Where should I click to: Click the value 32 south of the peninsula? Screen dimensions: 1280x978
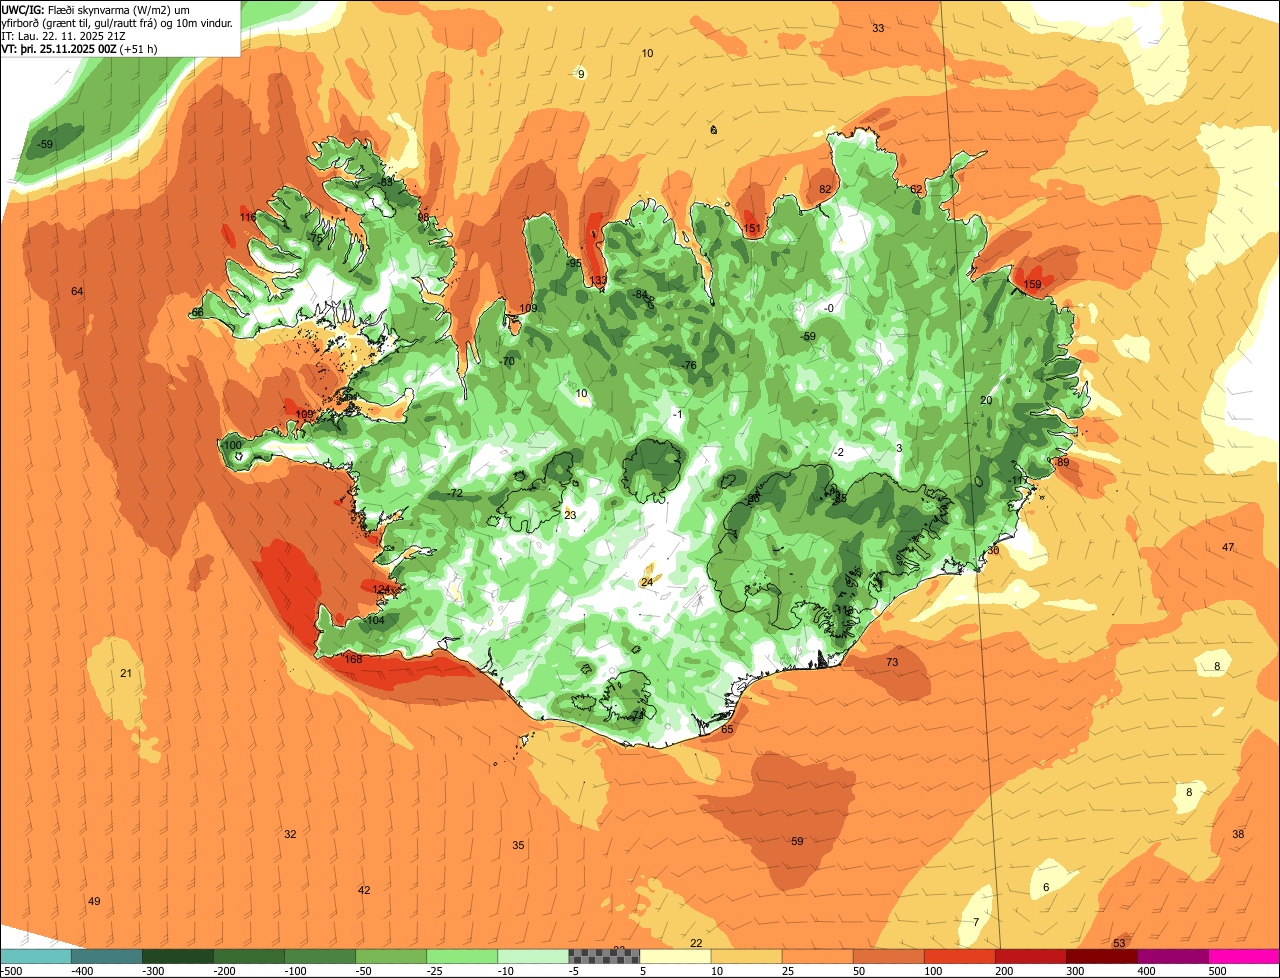click(290, 834)
